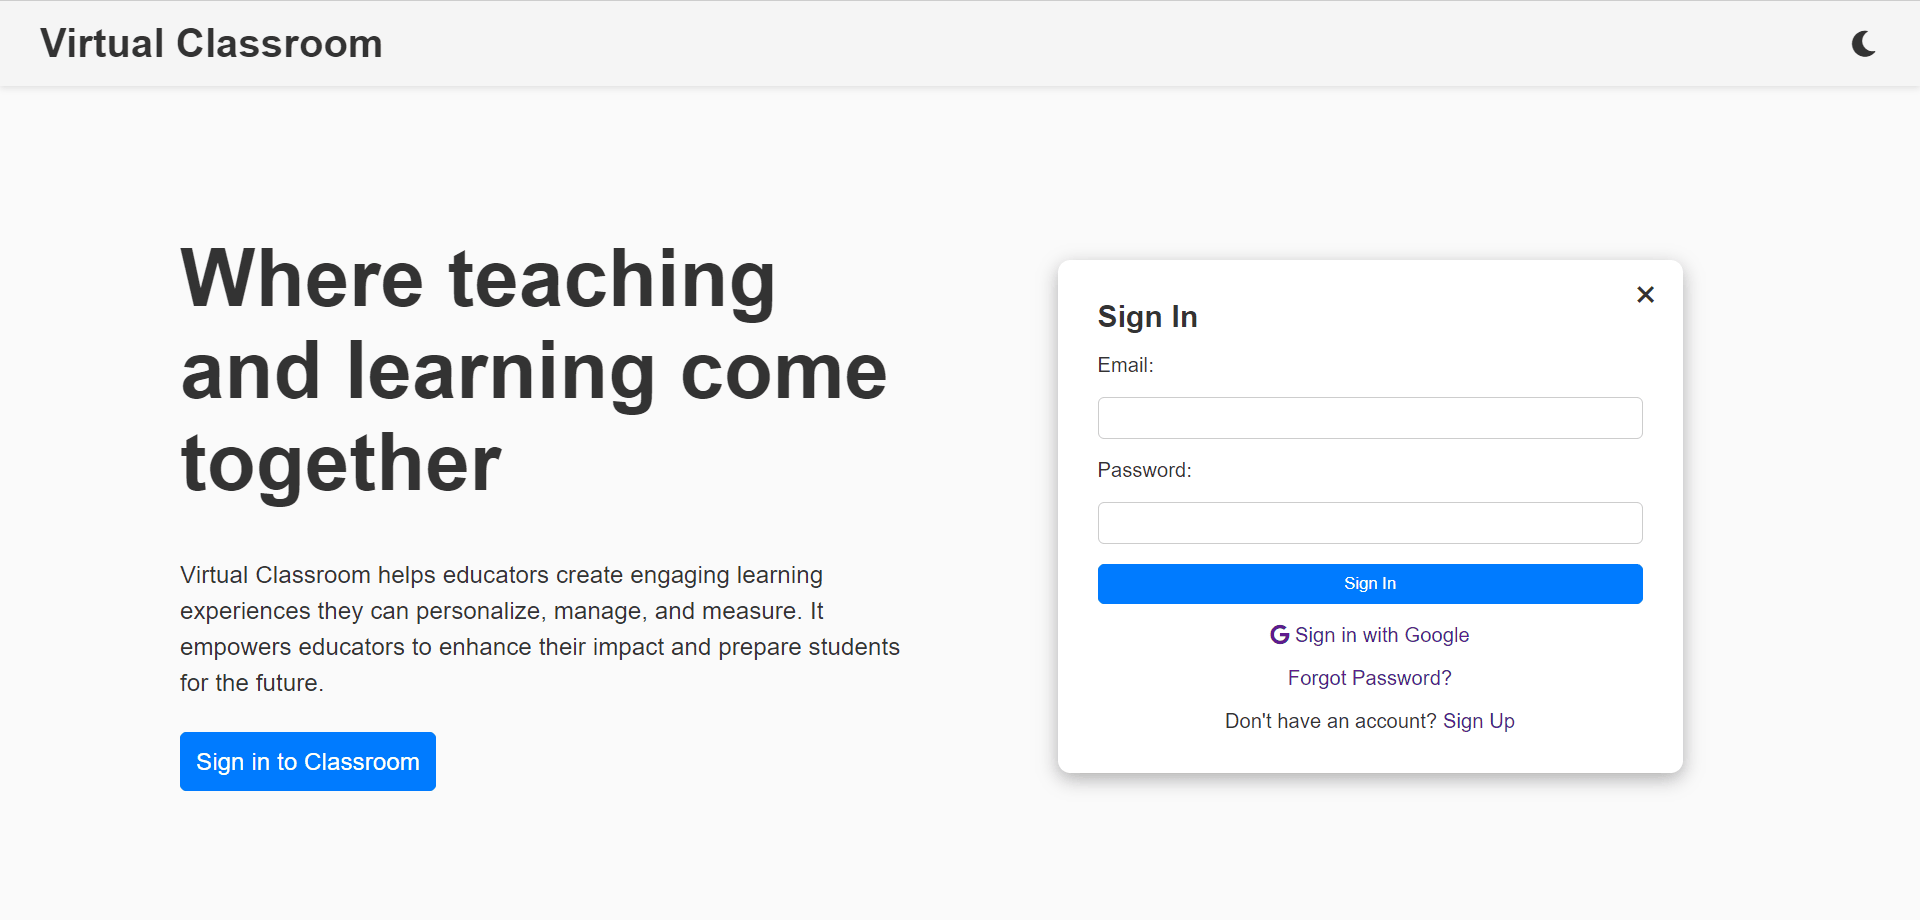
Task: Click the 'Virtual Classroom' brand in the header
Action: (210, 43)
